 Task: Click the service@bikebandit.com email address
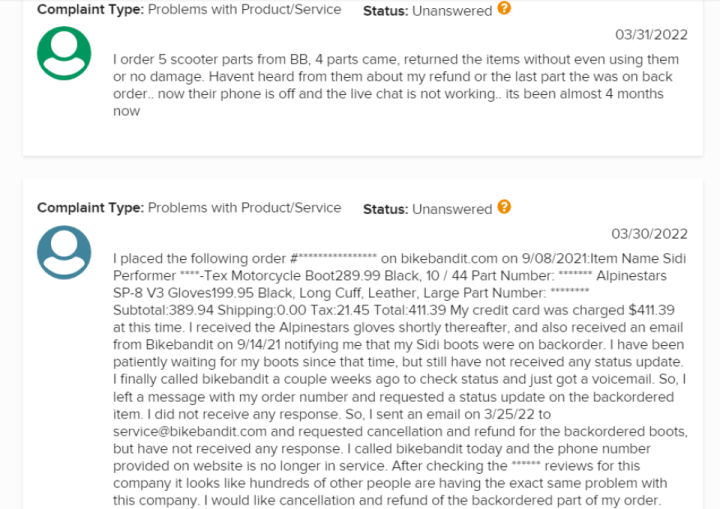pos(190,432)
